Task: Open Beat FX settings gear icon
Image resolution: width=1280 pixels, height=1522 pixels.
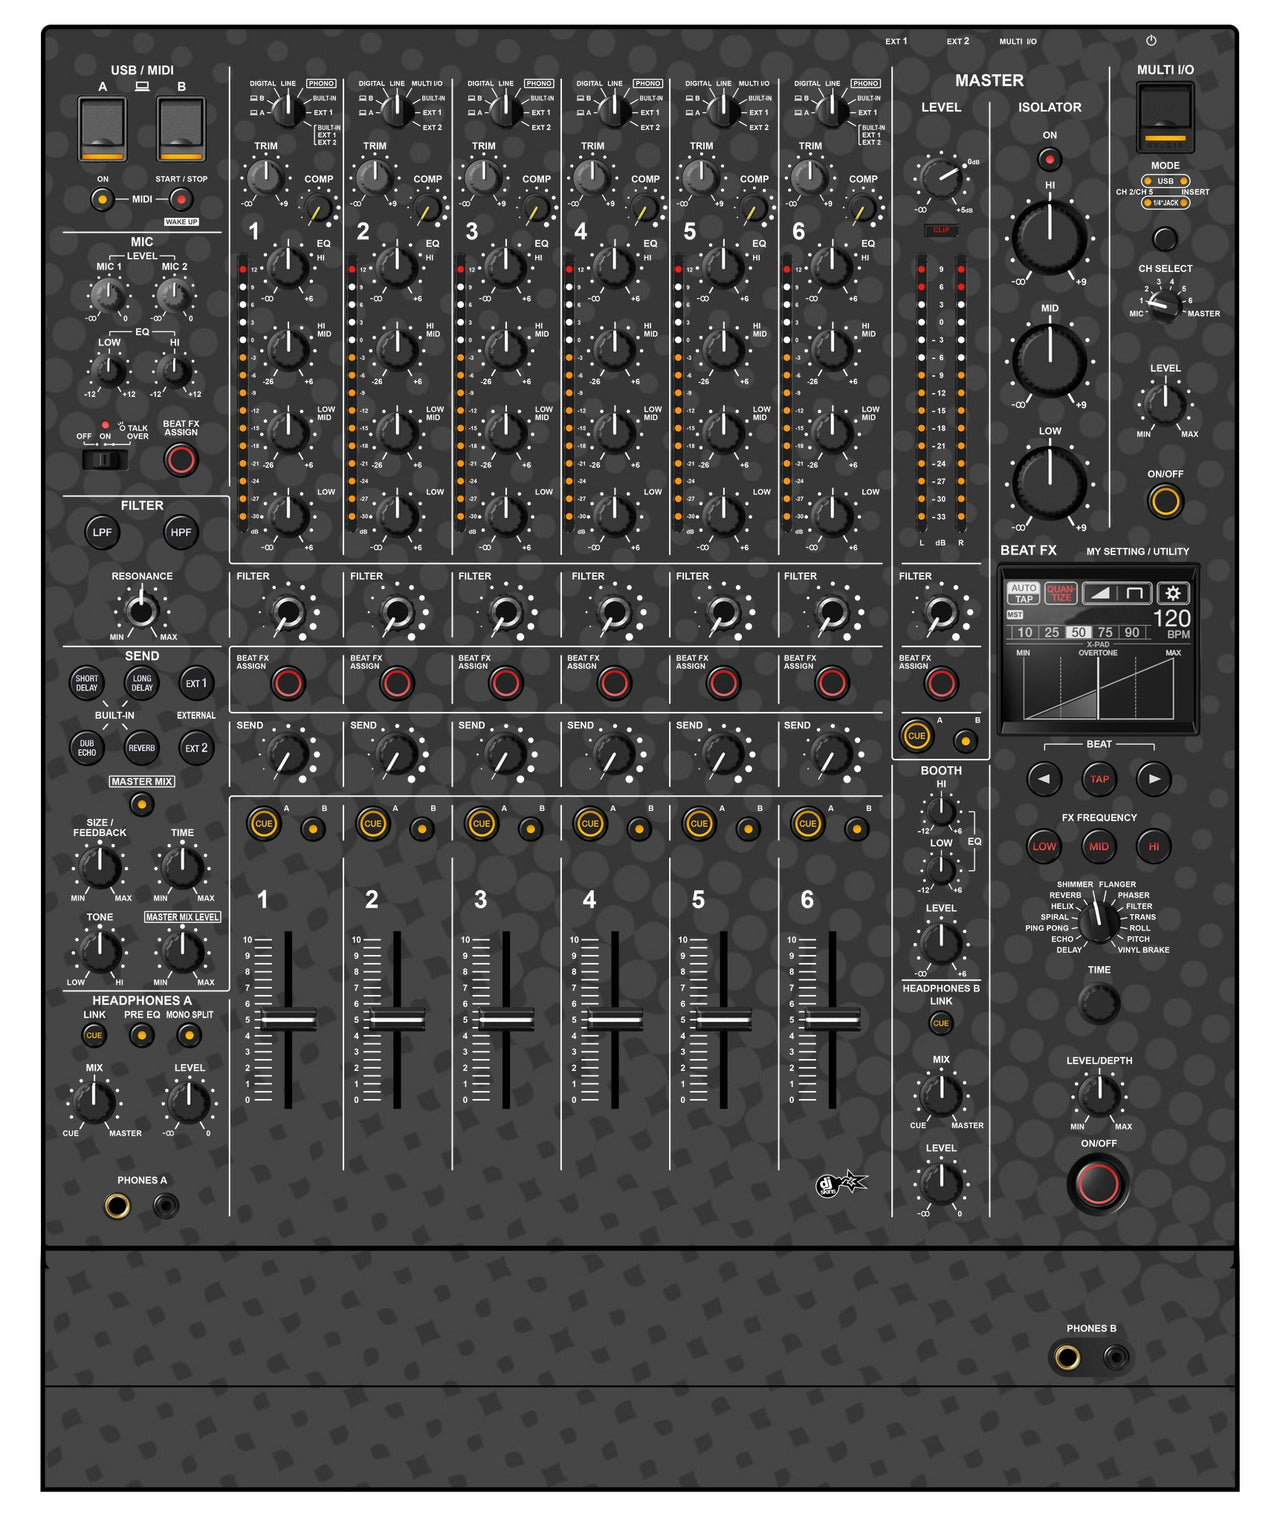Action: point(1173,593)
